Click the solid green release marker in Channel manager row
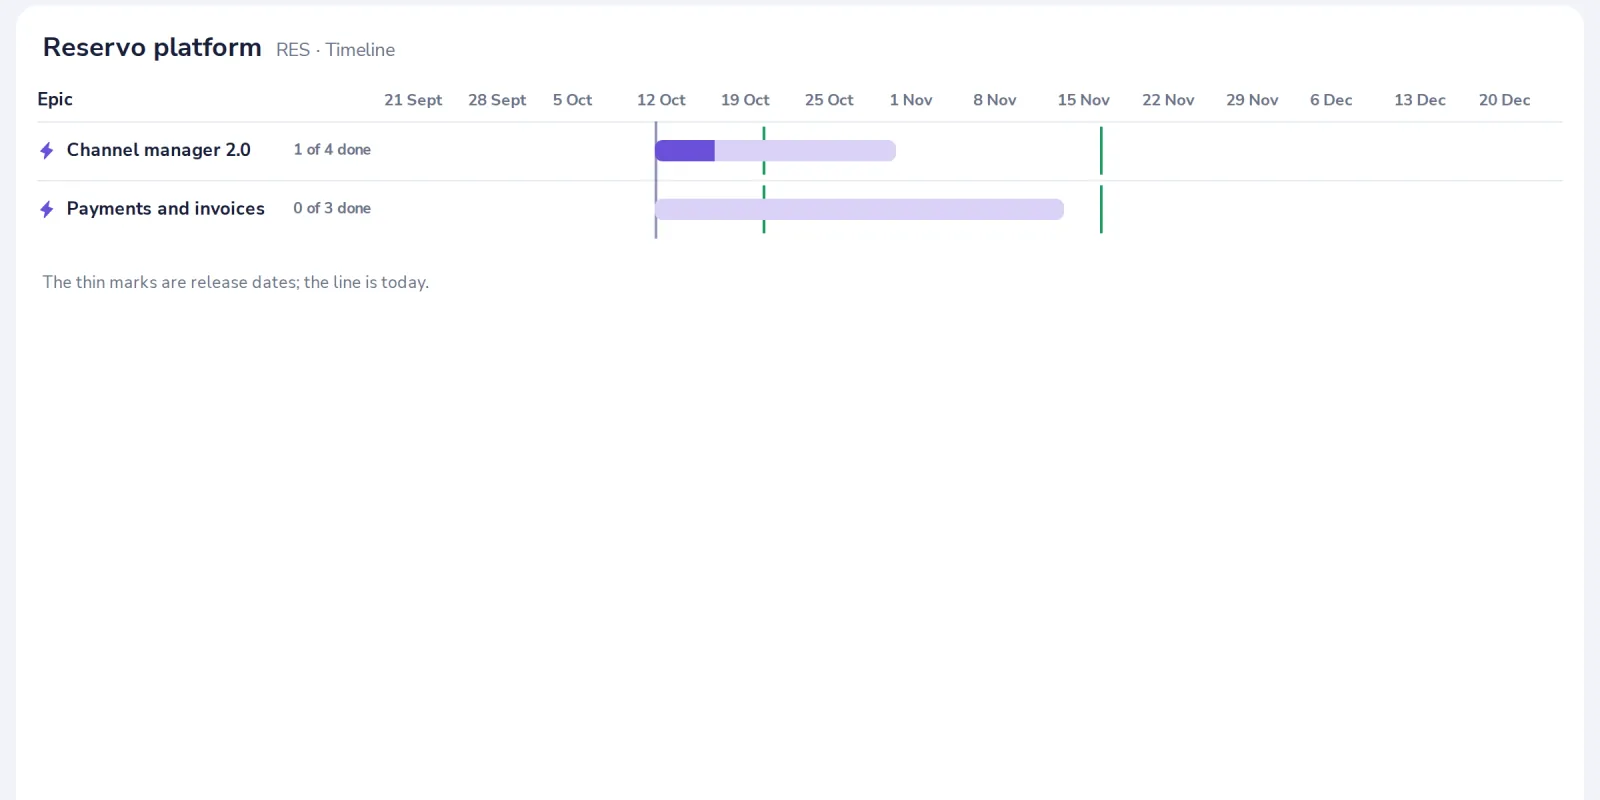 click(x=1101, y=151)
